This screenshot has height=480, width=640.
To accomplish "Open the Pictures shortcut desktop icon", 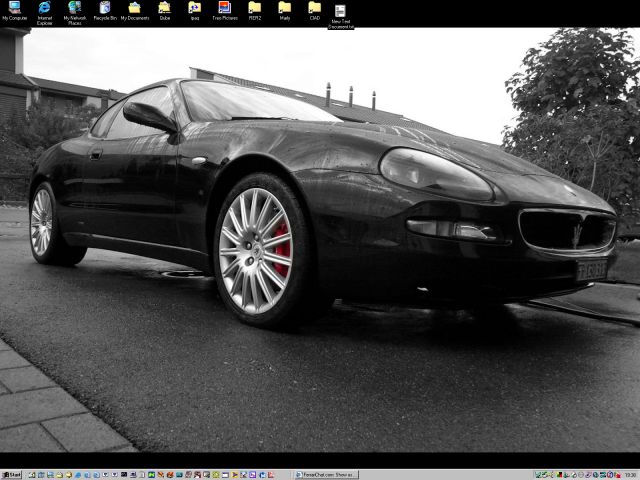I will point(225,11).
